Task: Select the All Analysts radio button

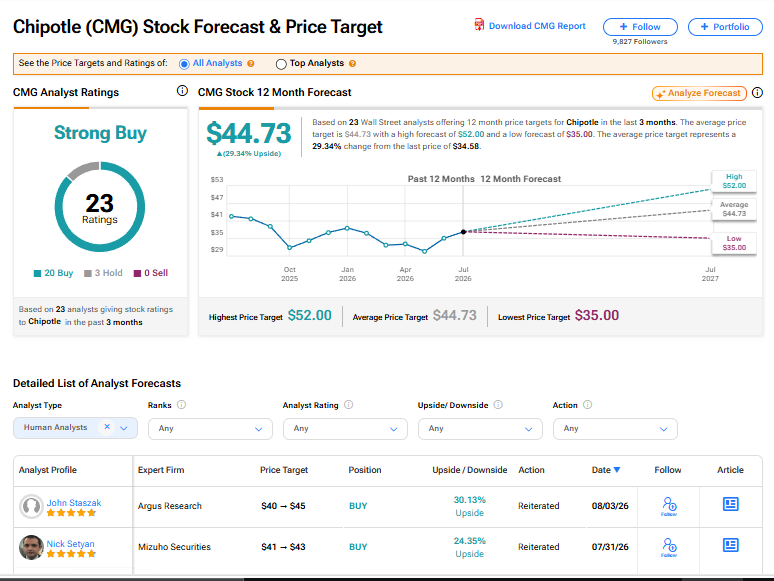Action: click(184, 64)
